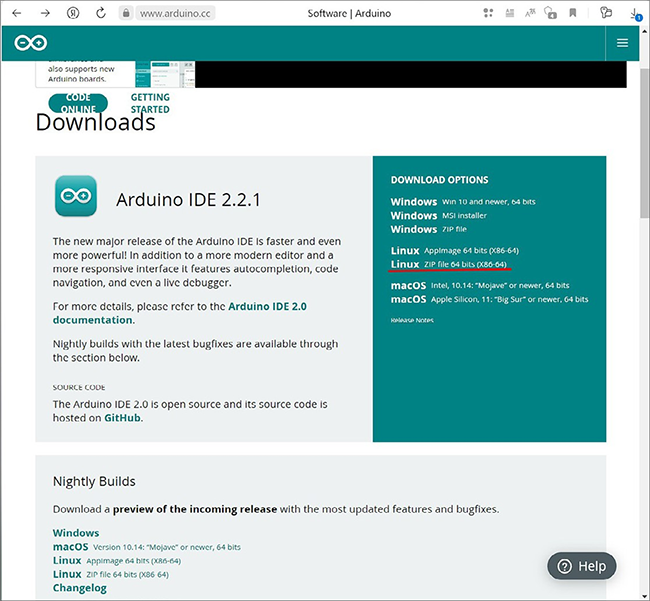The width and height of the screenshot is (650, 601).
Task: Download Windows ZIP file
Action: pos(429,229)
